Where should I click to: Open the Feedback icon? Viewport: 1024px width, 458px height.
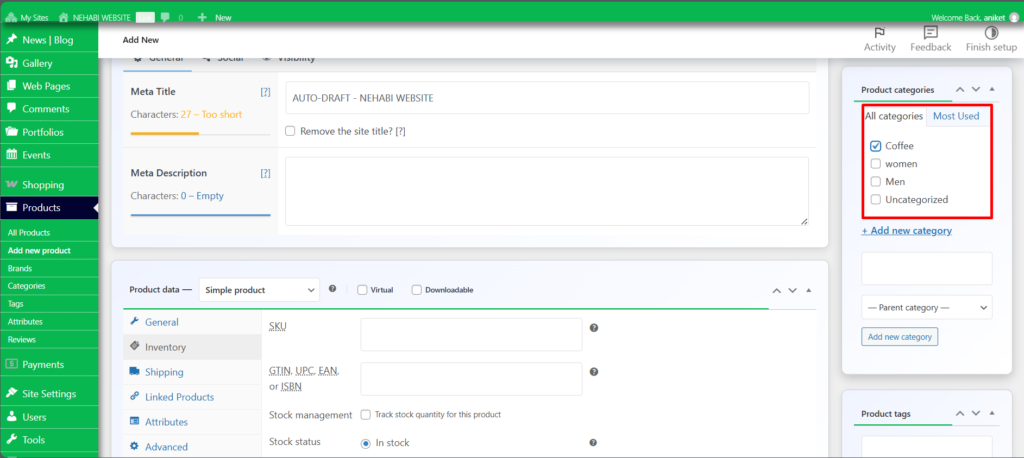931,33
